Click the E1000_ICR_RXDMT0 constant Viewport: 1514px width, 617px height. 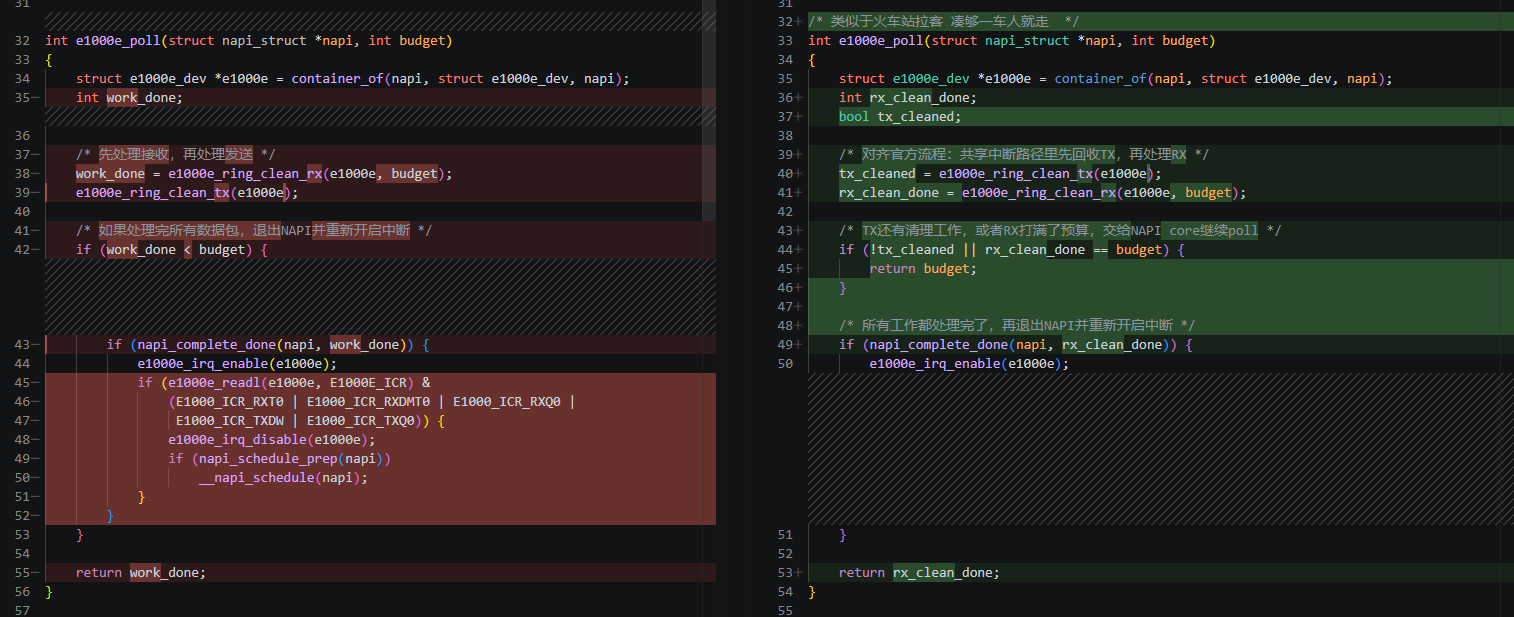tap(368, 401)
